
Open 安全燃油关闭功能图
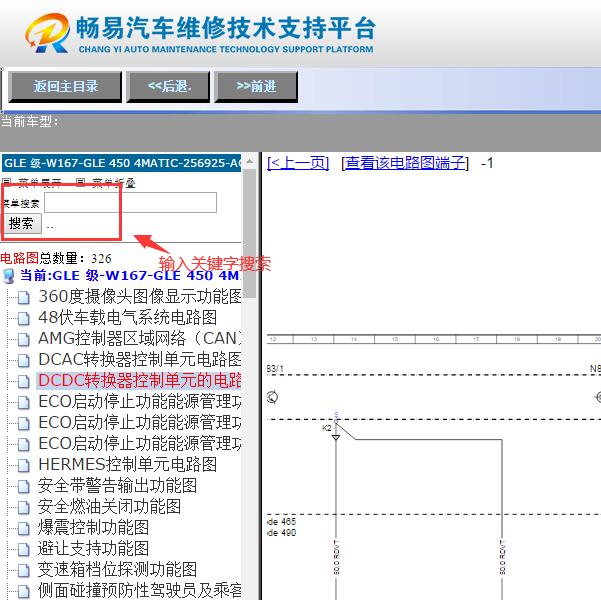(x=109, y=507)
